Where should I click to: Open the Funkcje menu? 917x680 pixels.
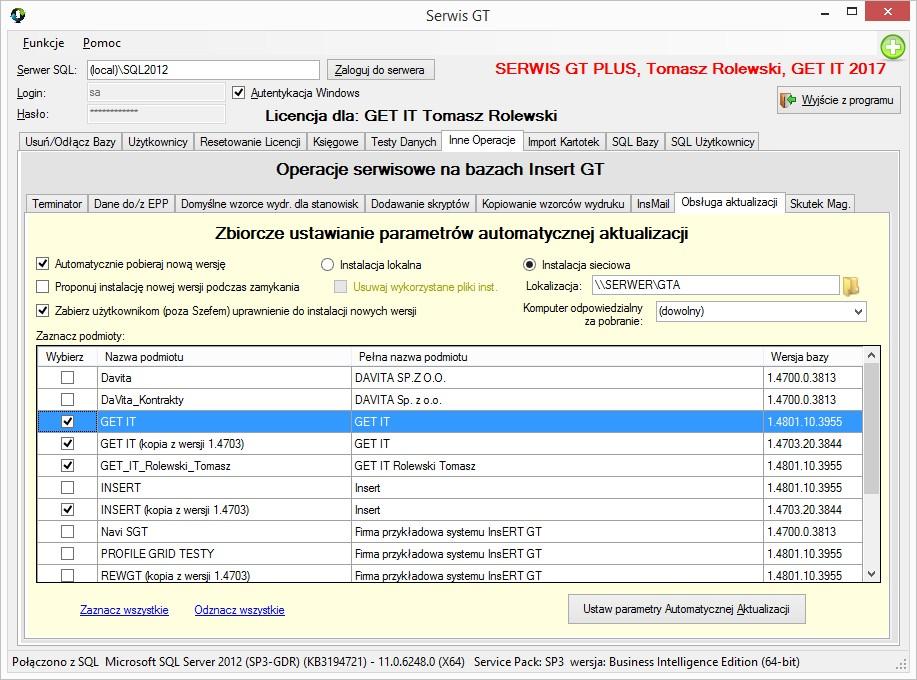[x=43, y=43]
